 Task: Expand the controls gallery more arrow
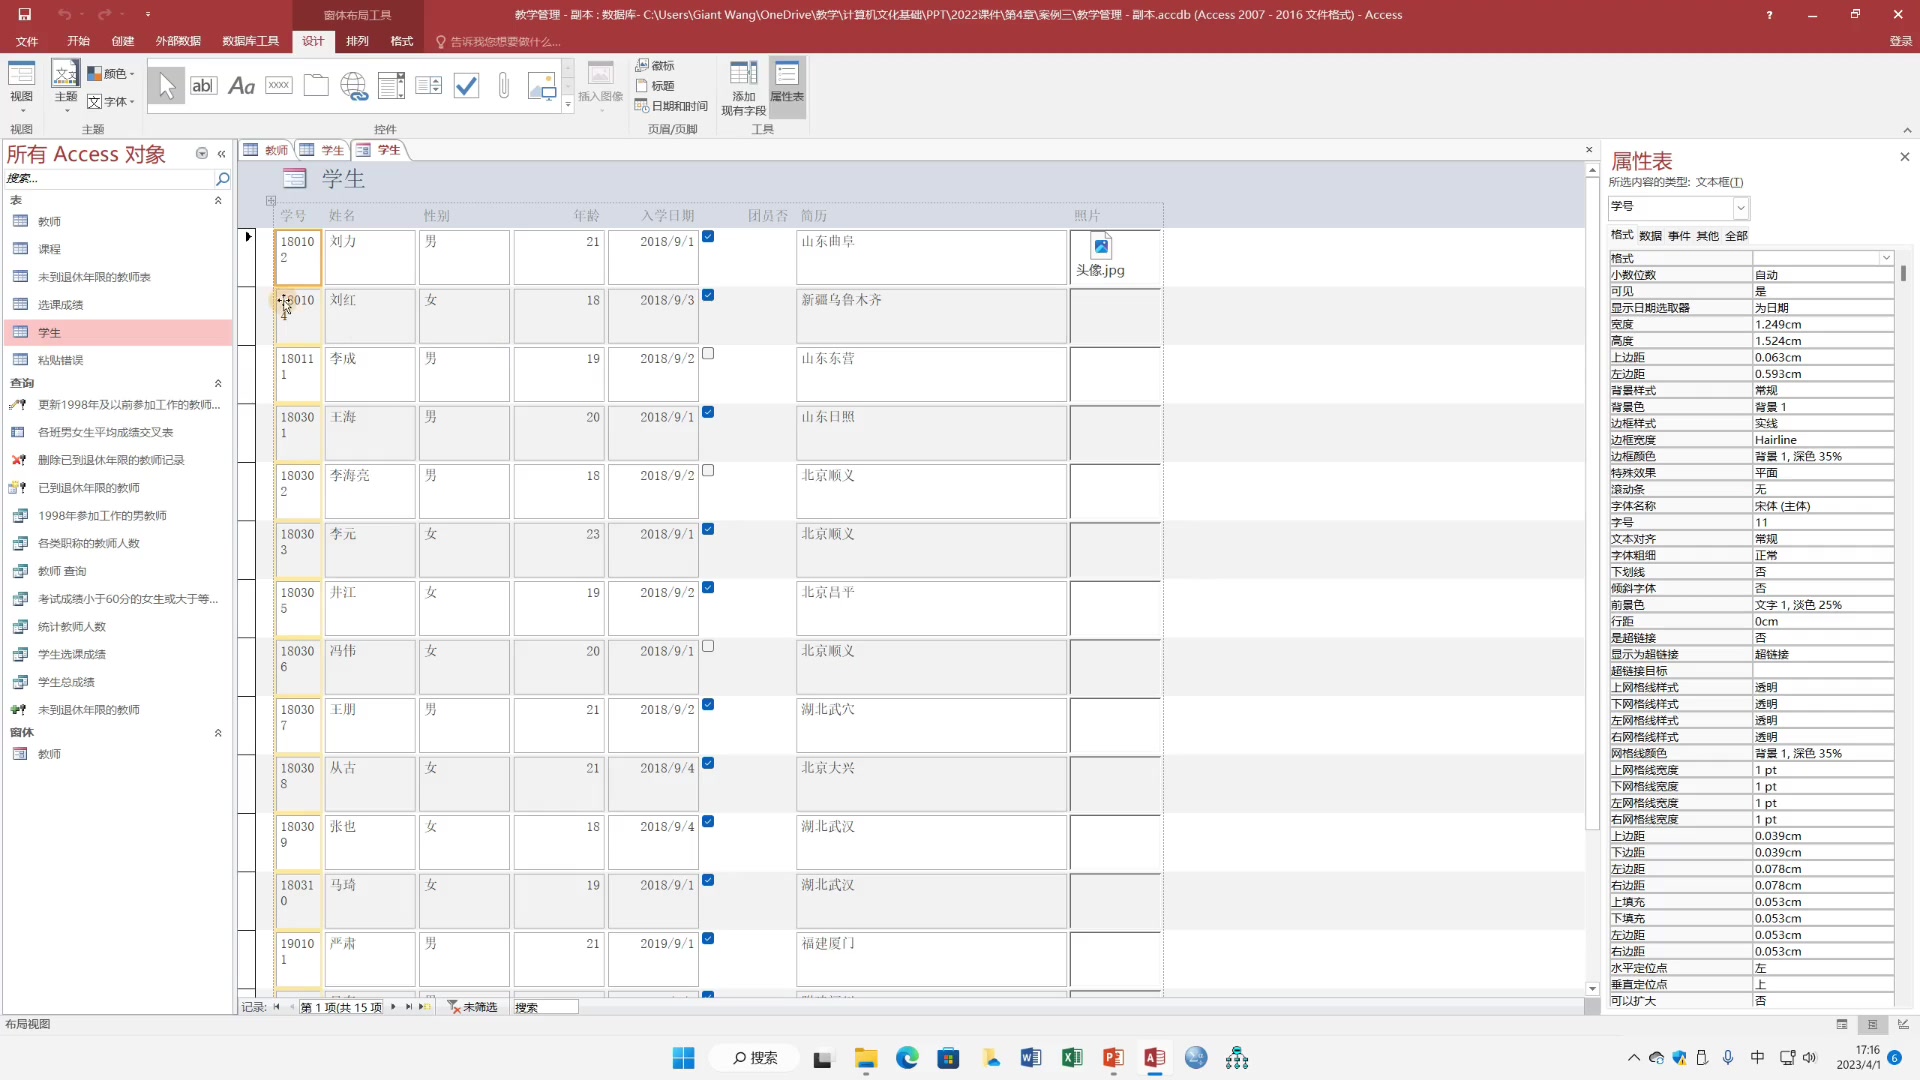[568, 104]
